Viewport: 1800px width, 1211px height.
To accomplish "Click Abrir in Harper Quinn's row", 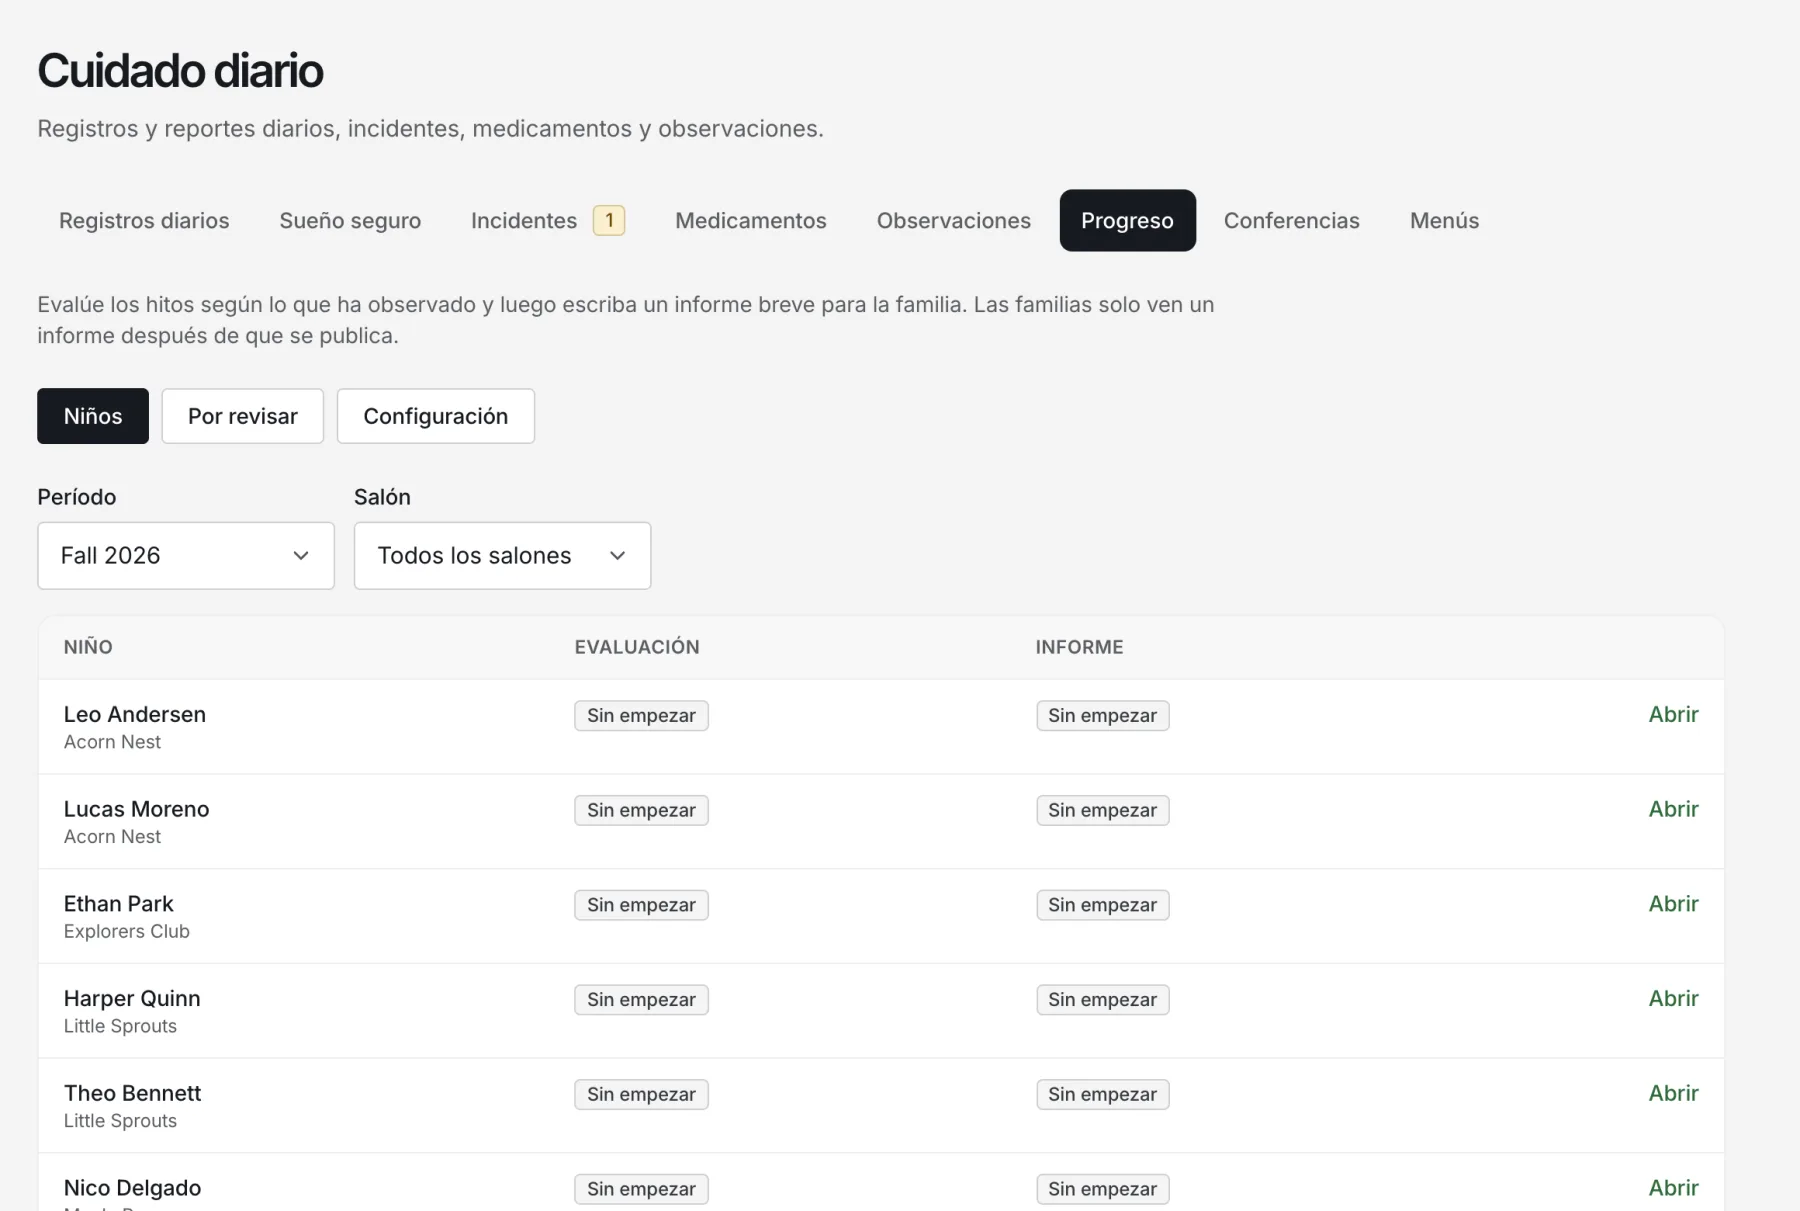I will point(1673,999).
